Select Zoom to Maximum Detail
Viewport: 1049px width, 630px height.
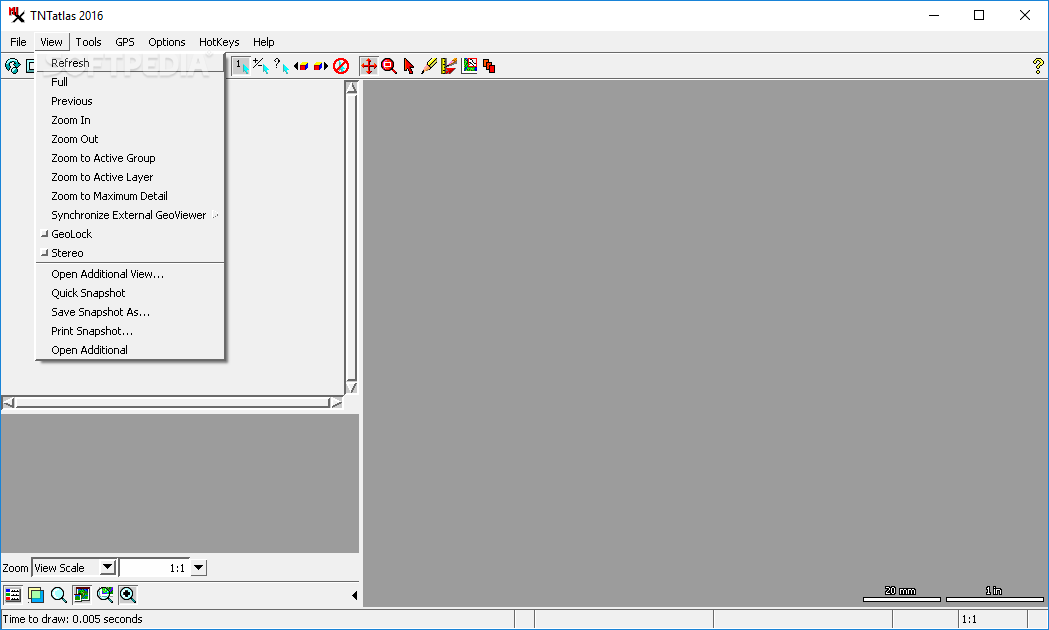coord(130,196)
